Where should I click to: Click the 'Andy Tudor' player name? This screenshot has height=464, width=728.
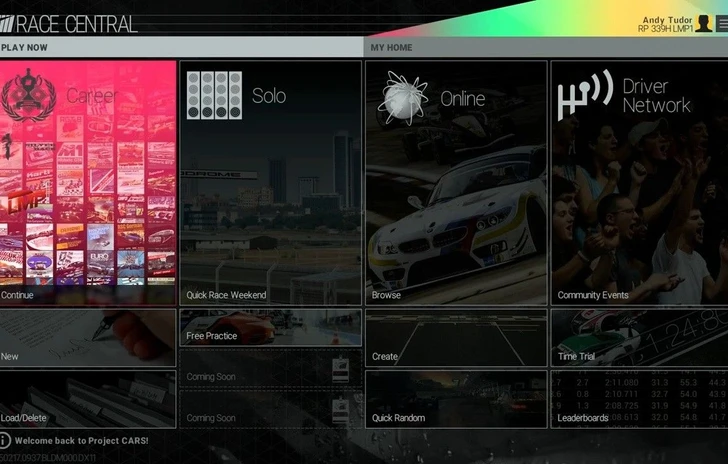667,20
